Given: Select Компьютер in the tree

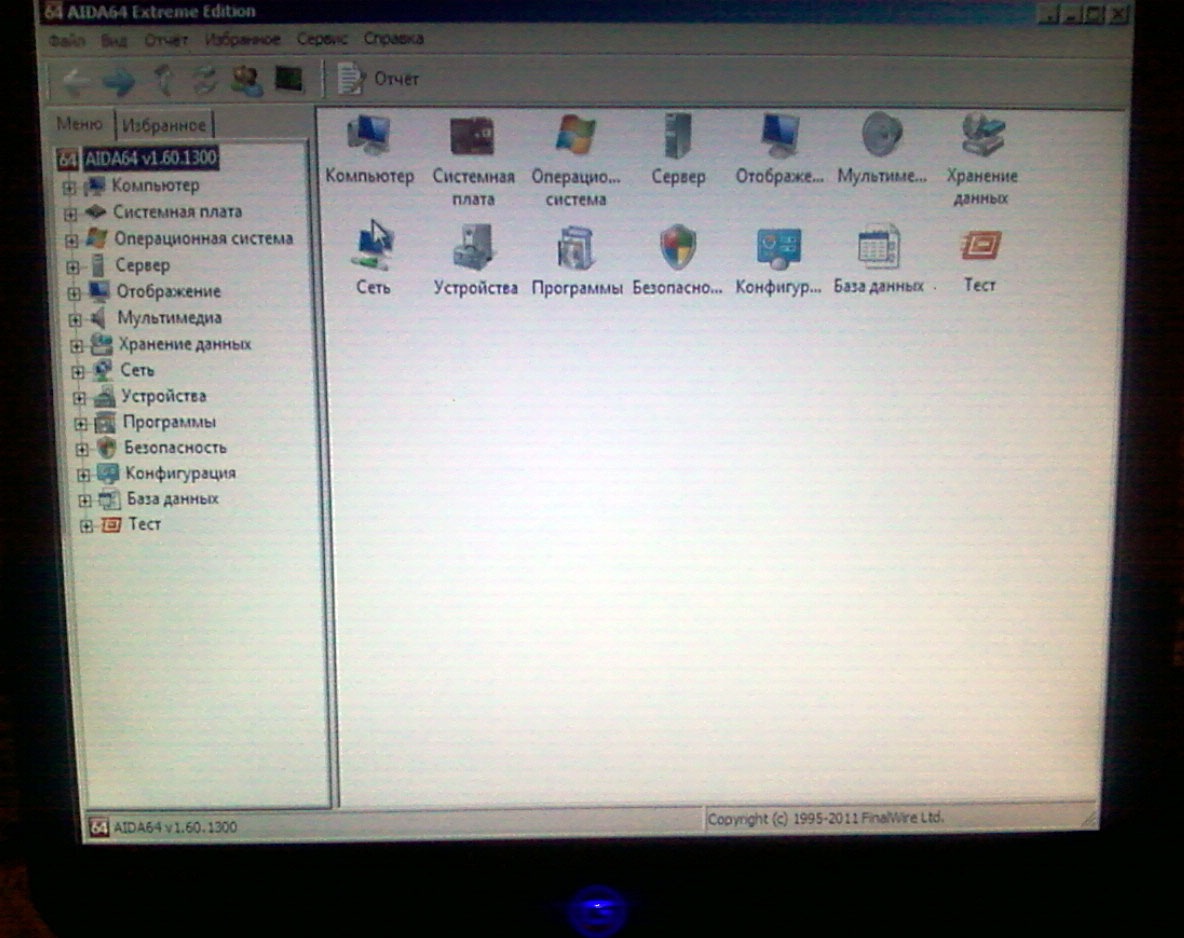Looking at the screenshot, I should click(156, 186).
